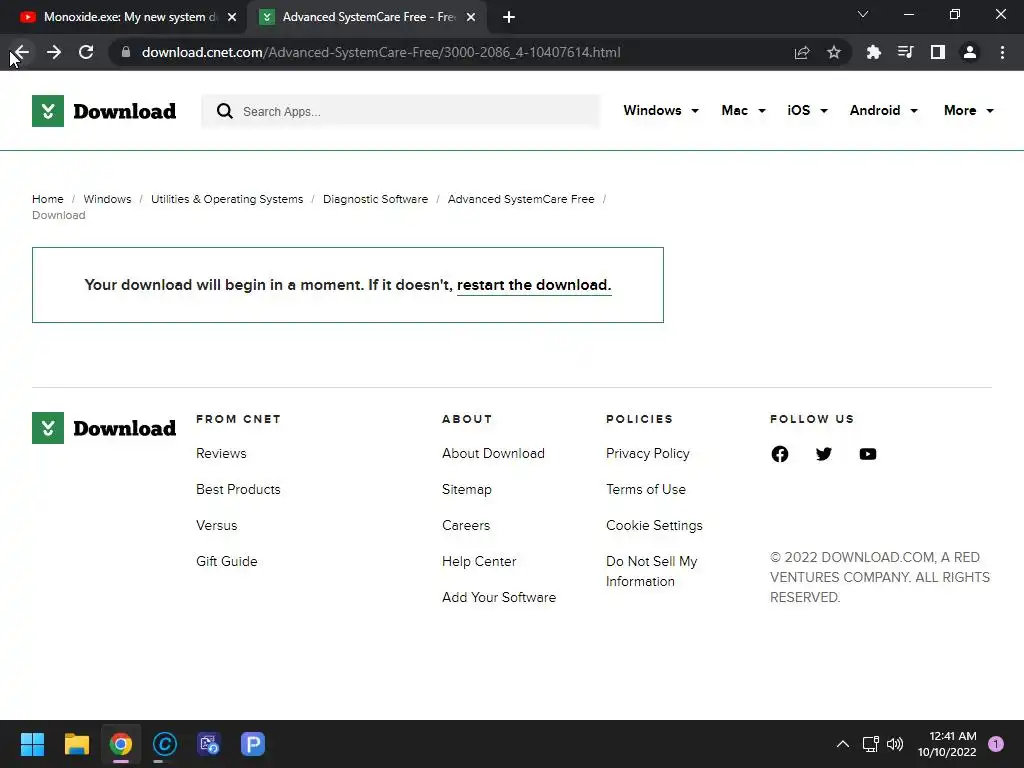Click the Chrome taskbar icon
The image size is (1024, 768).
pos(121,744)
